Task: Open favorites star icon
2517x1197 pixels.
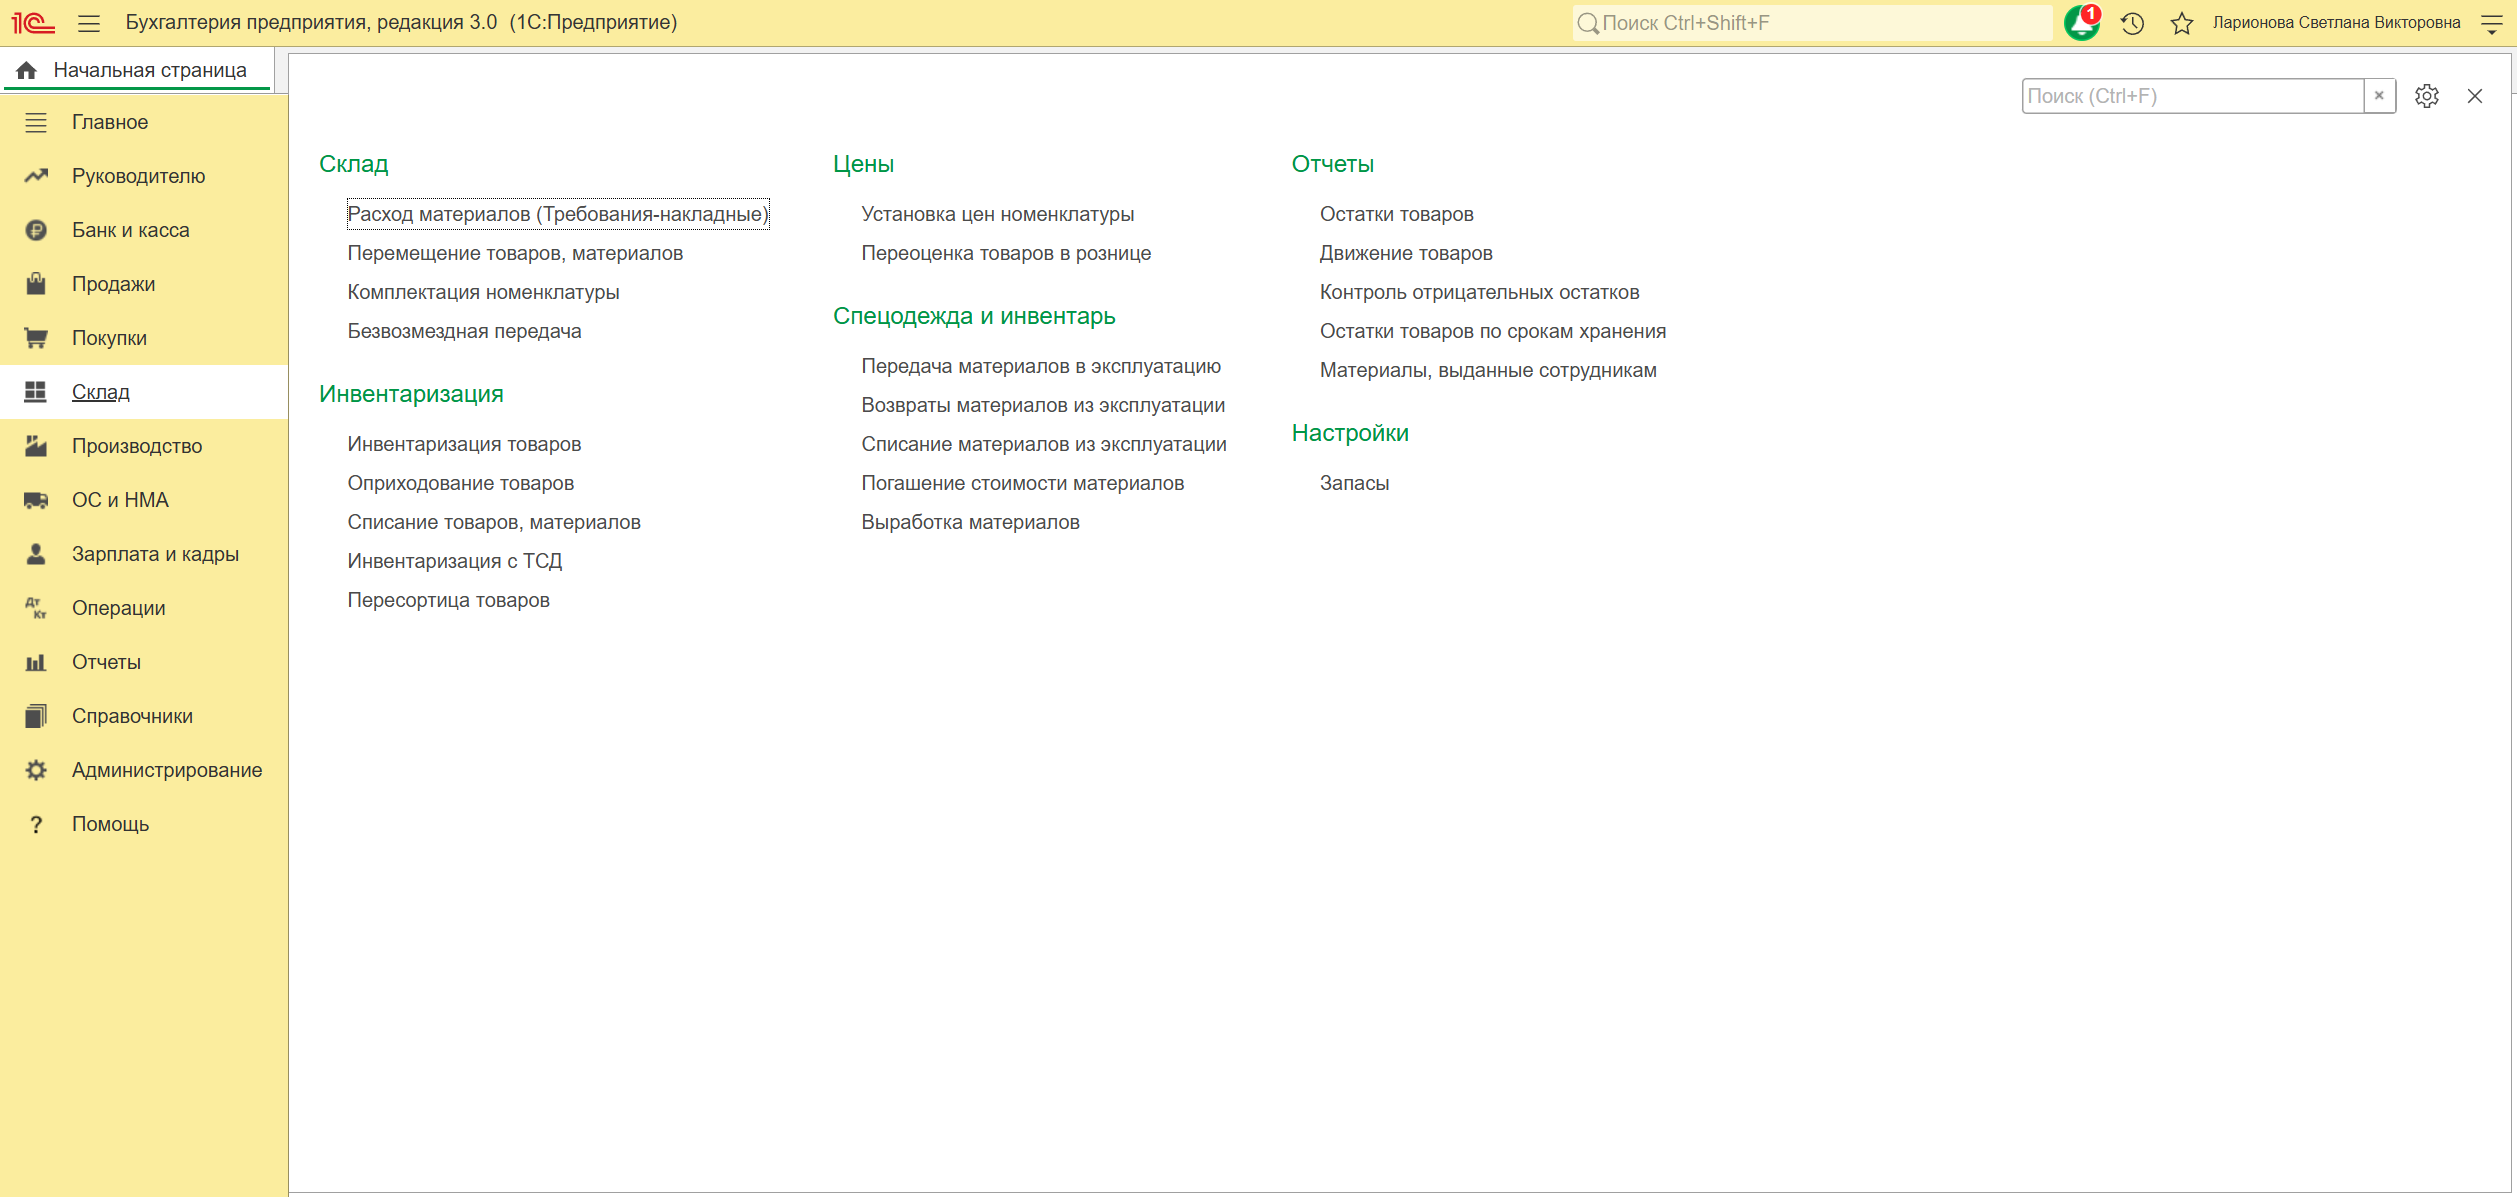Action: pyautogui.click(x=2182, y=23)
